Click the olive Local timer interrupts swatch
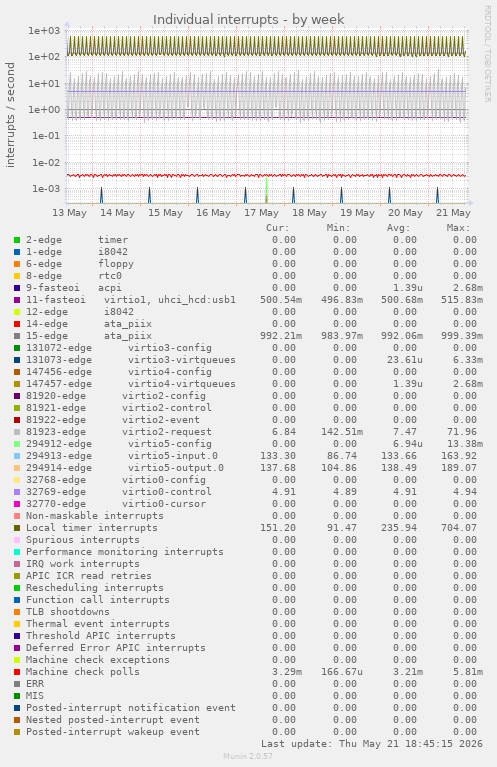Viewport: 497px width, 767px height. click(17, 528)
